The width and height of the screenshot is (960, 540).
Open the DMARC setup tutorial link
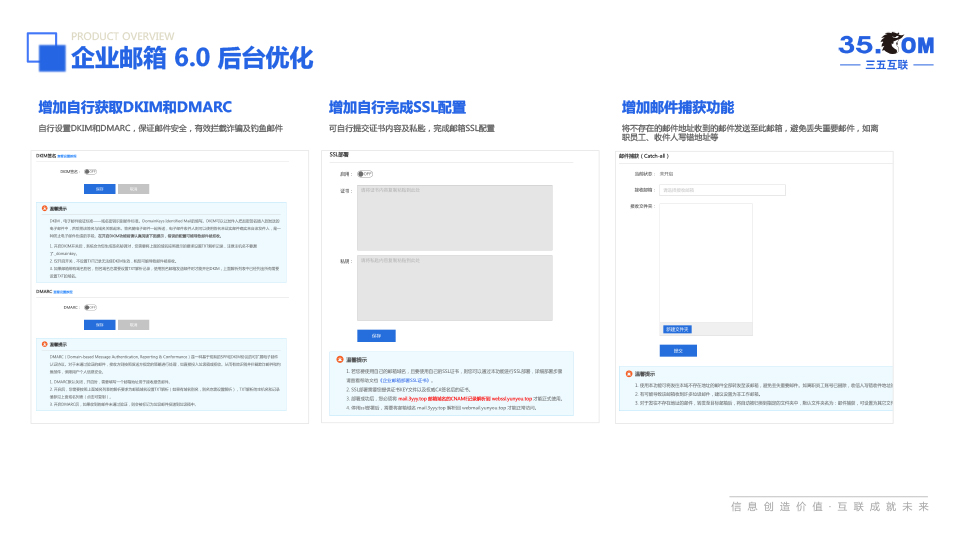pyautogui.click(x=66, y=292)
